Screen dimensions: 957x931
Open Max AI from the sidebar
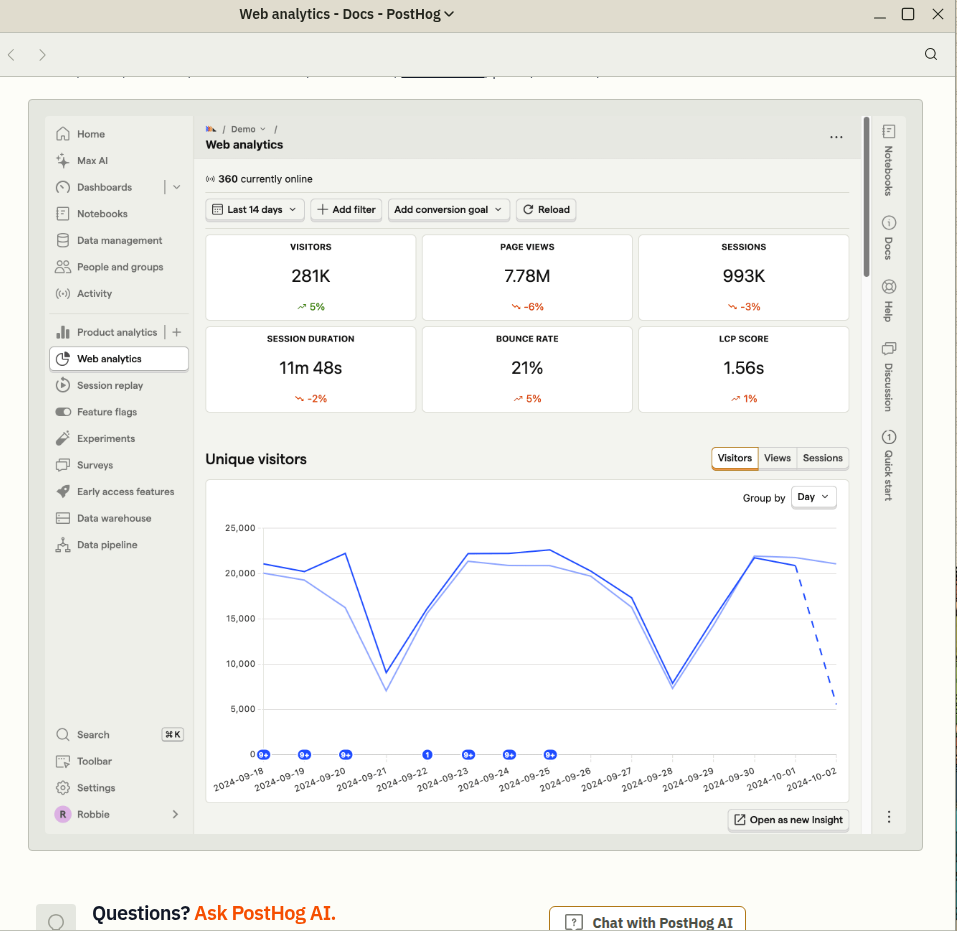pyautogui.click(x=92, y=161)
